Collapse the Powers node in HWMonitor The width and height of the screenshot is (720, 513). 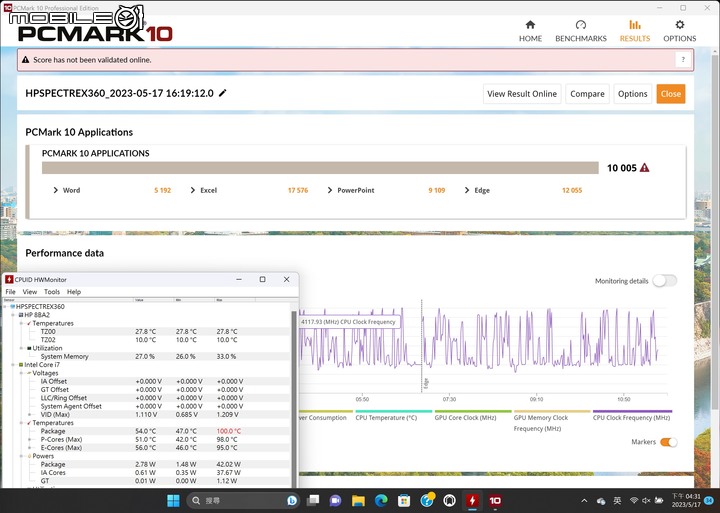[22, 456]
